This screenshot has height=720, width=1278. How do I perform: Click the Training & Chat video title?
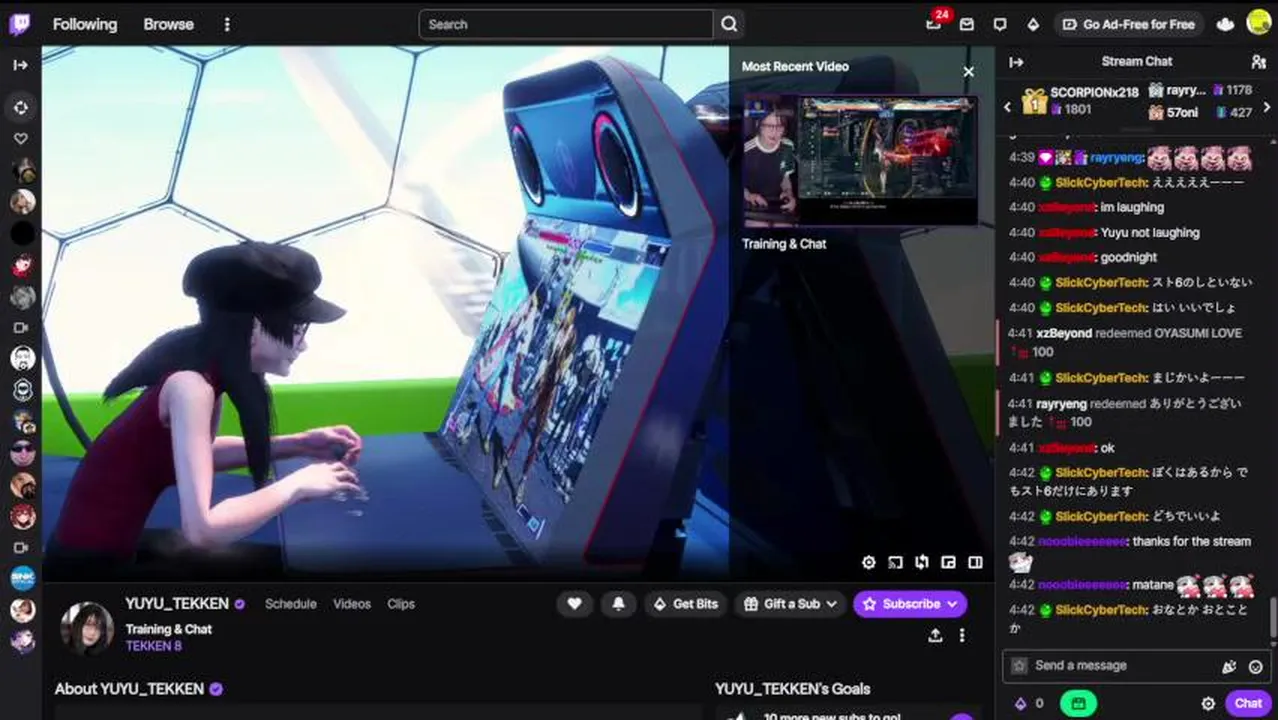[x=784, y=243]
